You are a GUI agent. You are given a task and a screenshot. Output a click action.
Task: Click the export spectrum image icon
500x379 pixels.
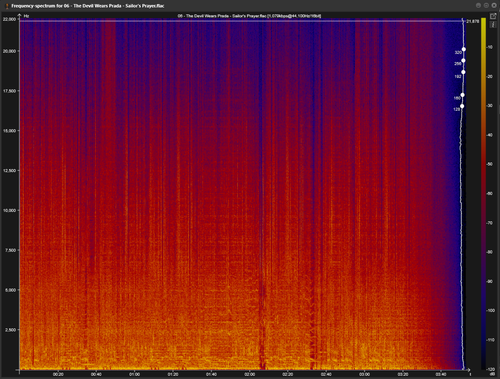click(x=493, y=16)
